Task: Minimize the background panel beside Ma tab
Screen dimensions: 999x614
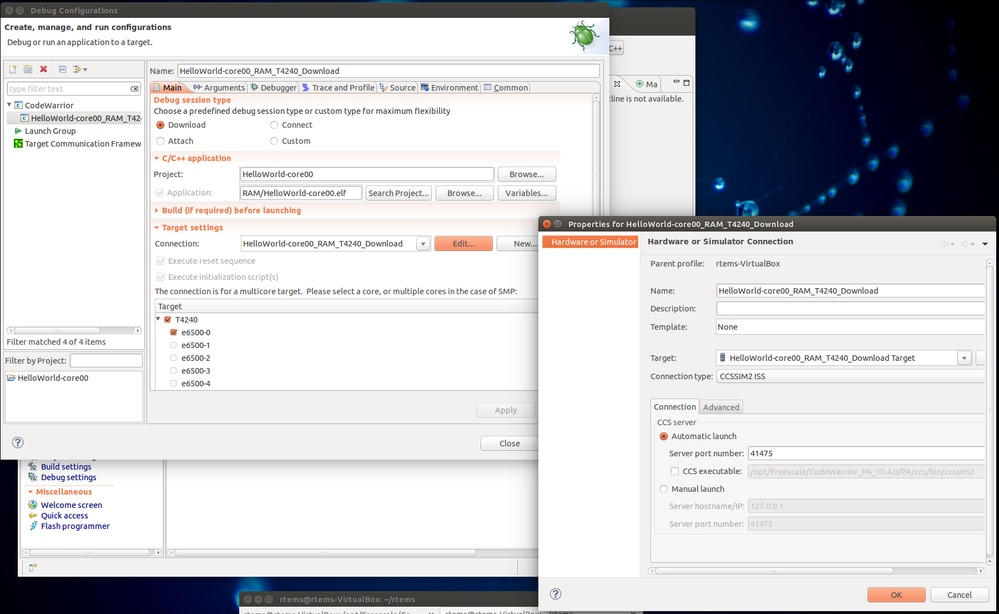Action: pyautogui.click(x=677, y=82)
